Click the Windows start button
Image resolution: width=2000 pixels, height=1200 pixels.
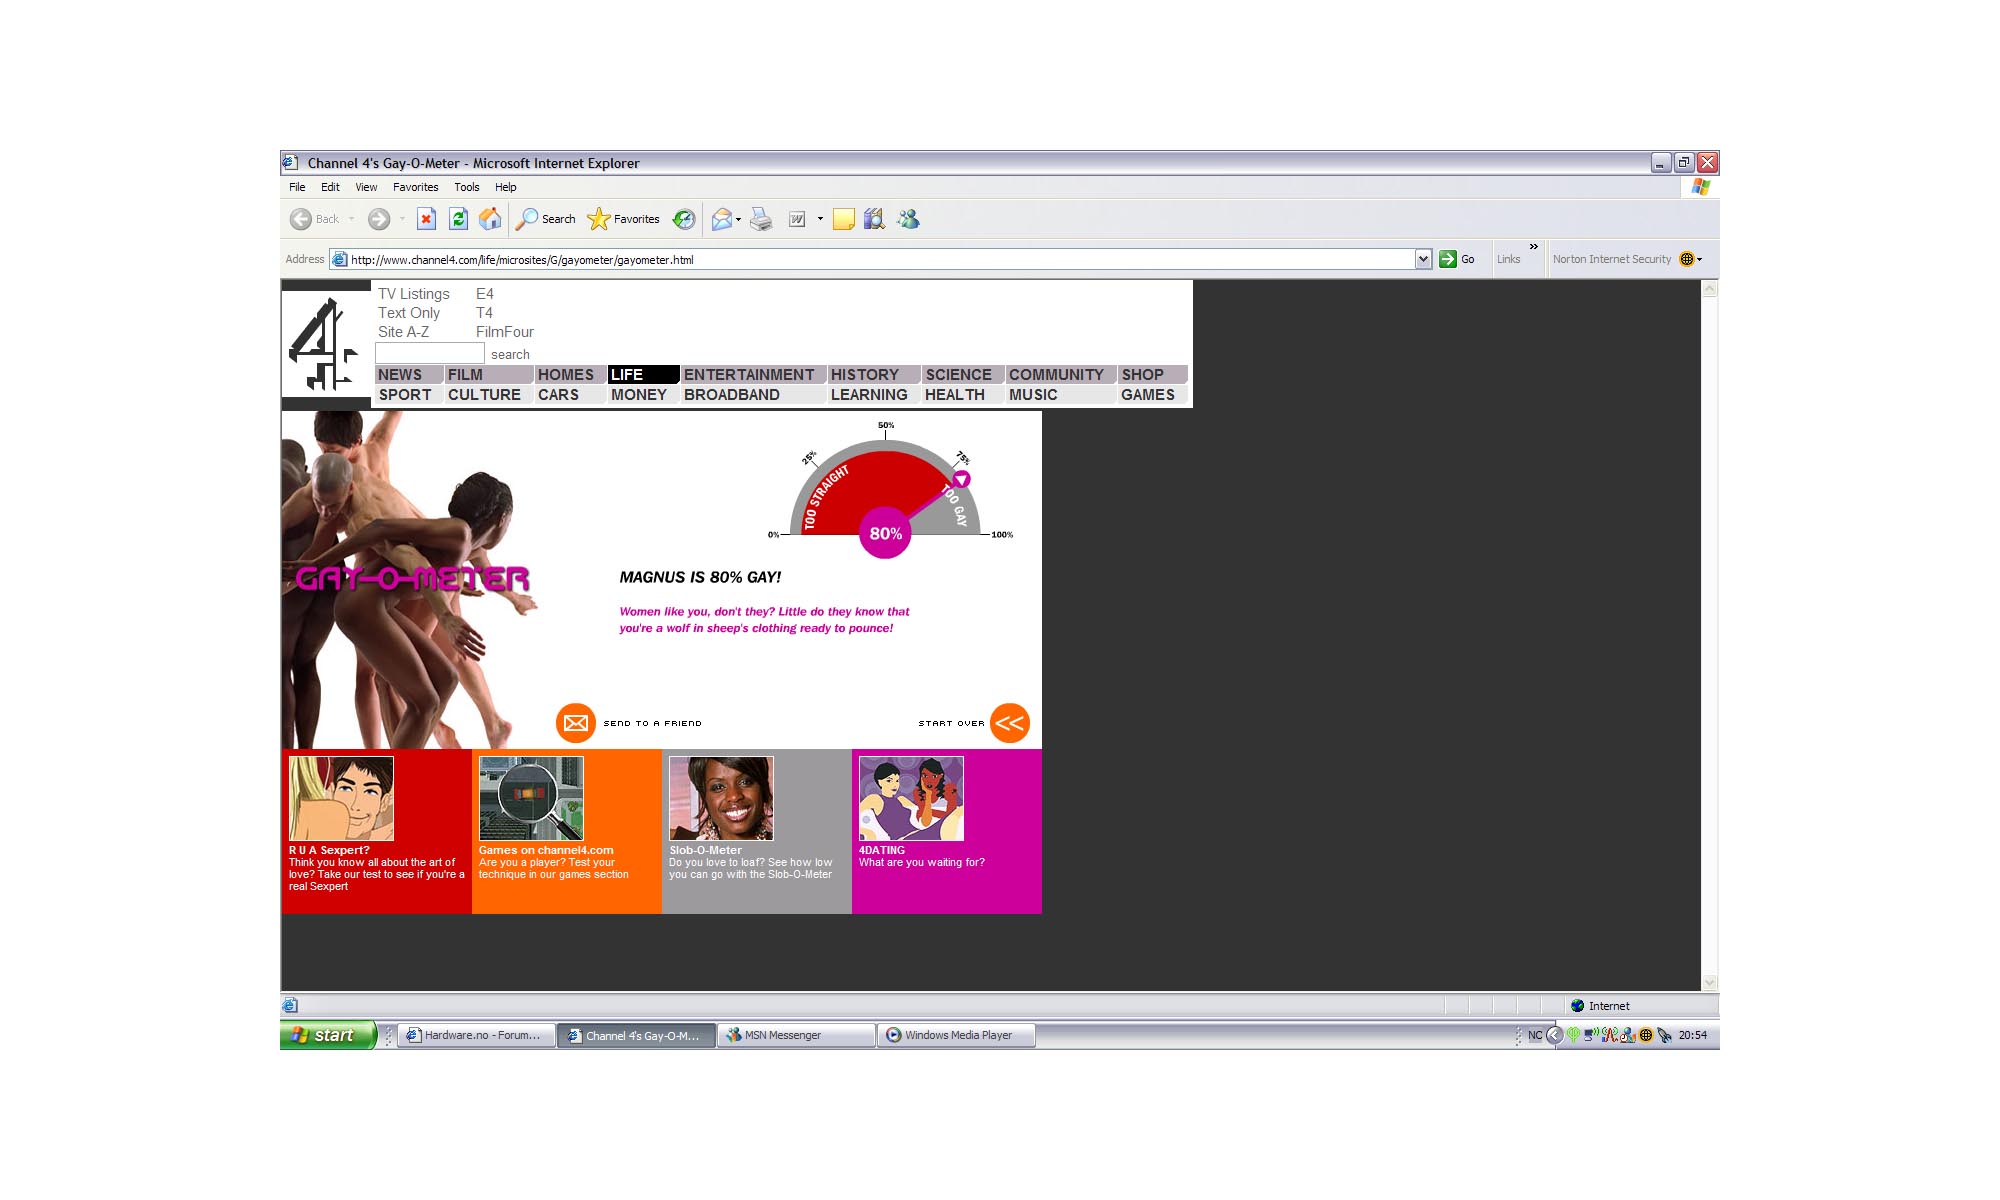pyautogui.click(x=328, y=1035)
